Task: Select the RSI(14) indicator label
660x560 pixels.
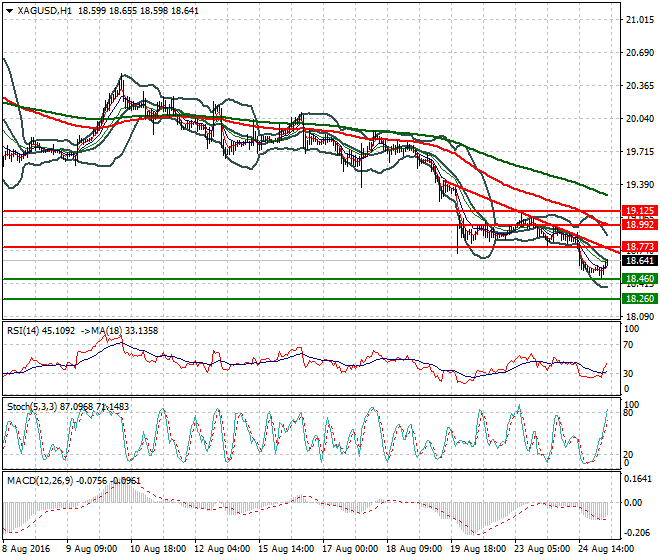Action: (x=22, y=331)
